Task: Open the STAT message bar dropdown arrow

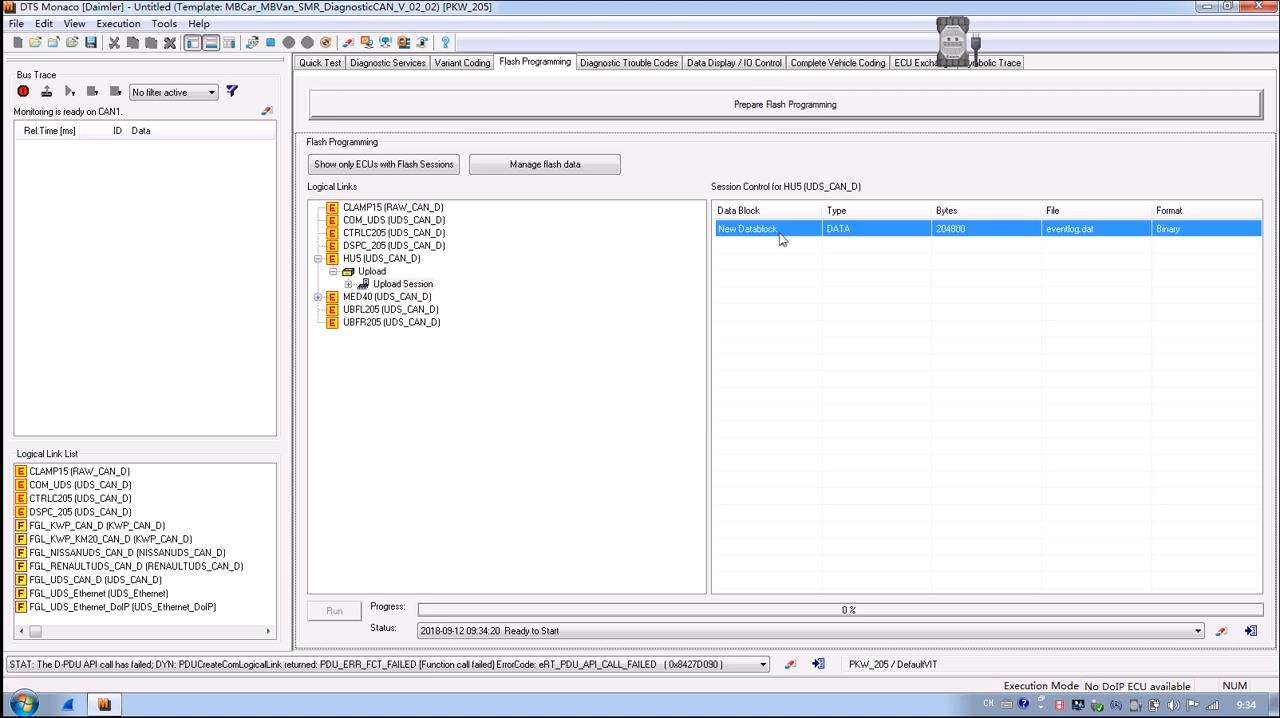Action: (x=763, y=664)
